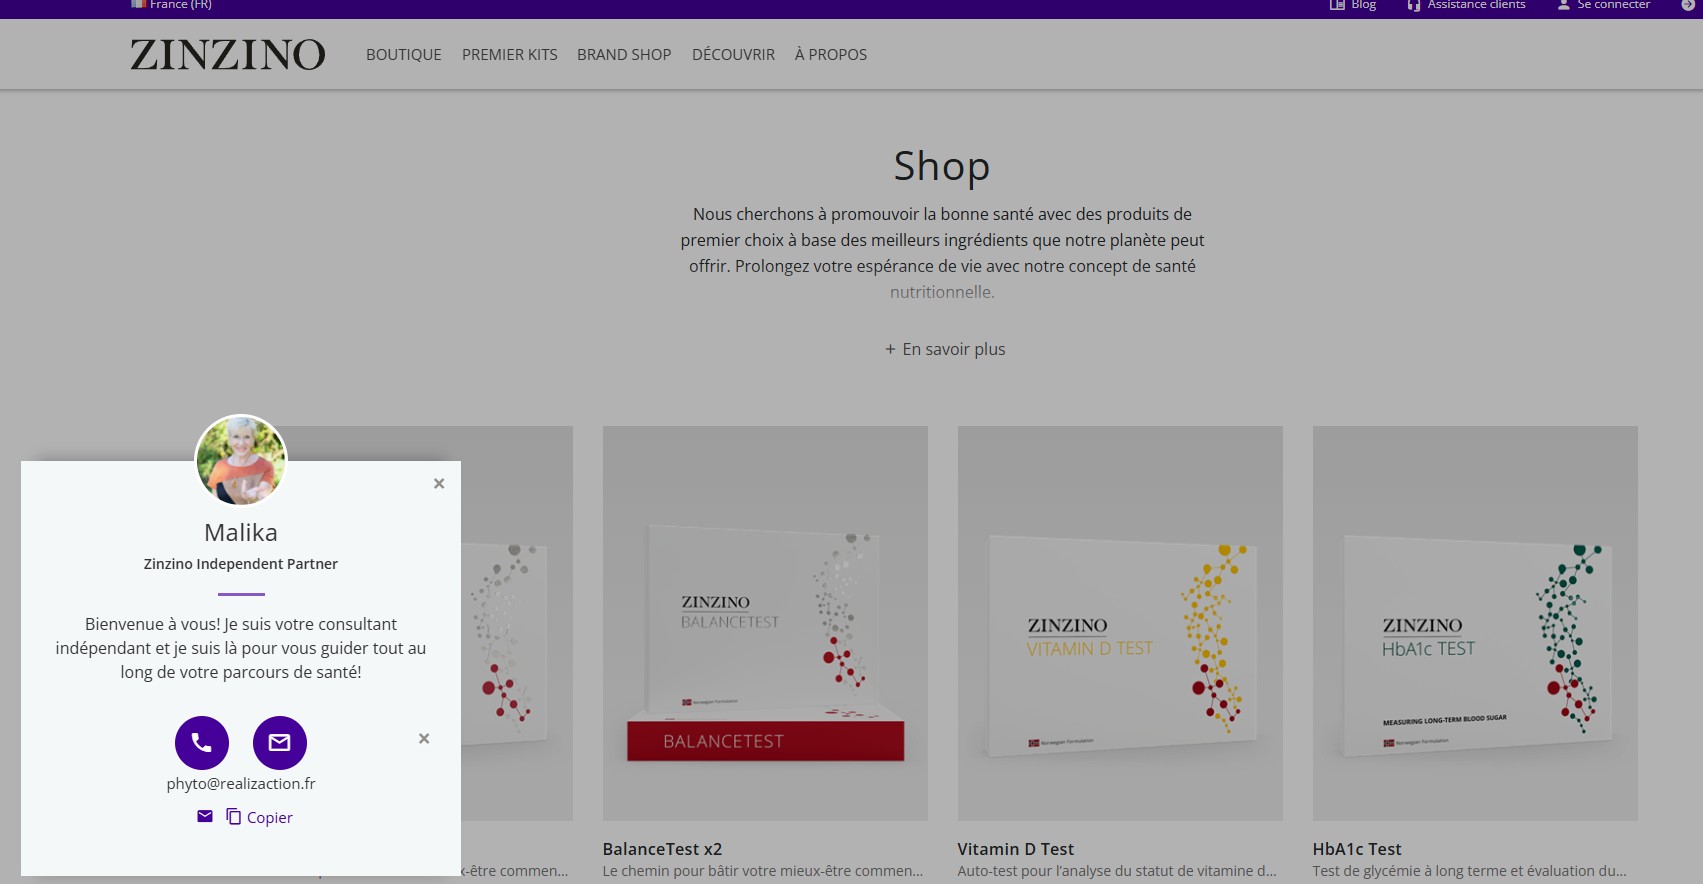Click the Assistance clients headset icon
Screen dimensions: 1703x884
[x=1413, y=5]
